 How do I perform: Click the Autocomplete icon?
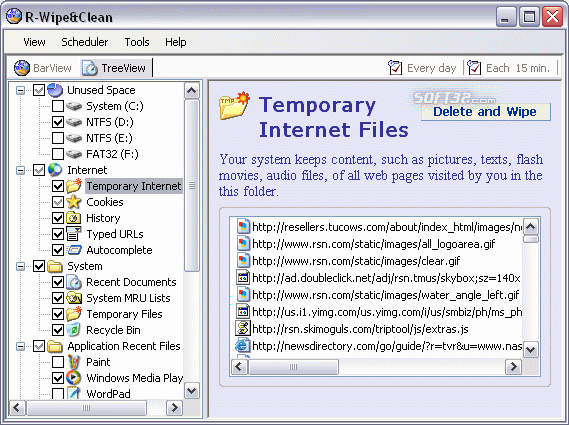click(x=75, y=250)
